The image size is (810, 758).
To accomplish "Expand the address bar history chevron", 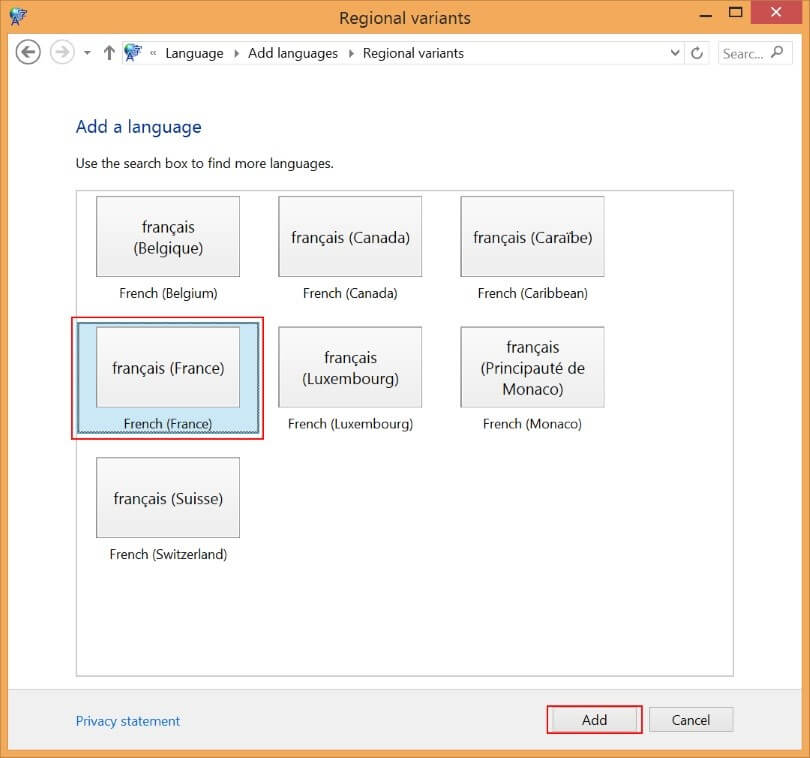I will pyautogui.click(x=675, y=53).
